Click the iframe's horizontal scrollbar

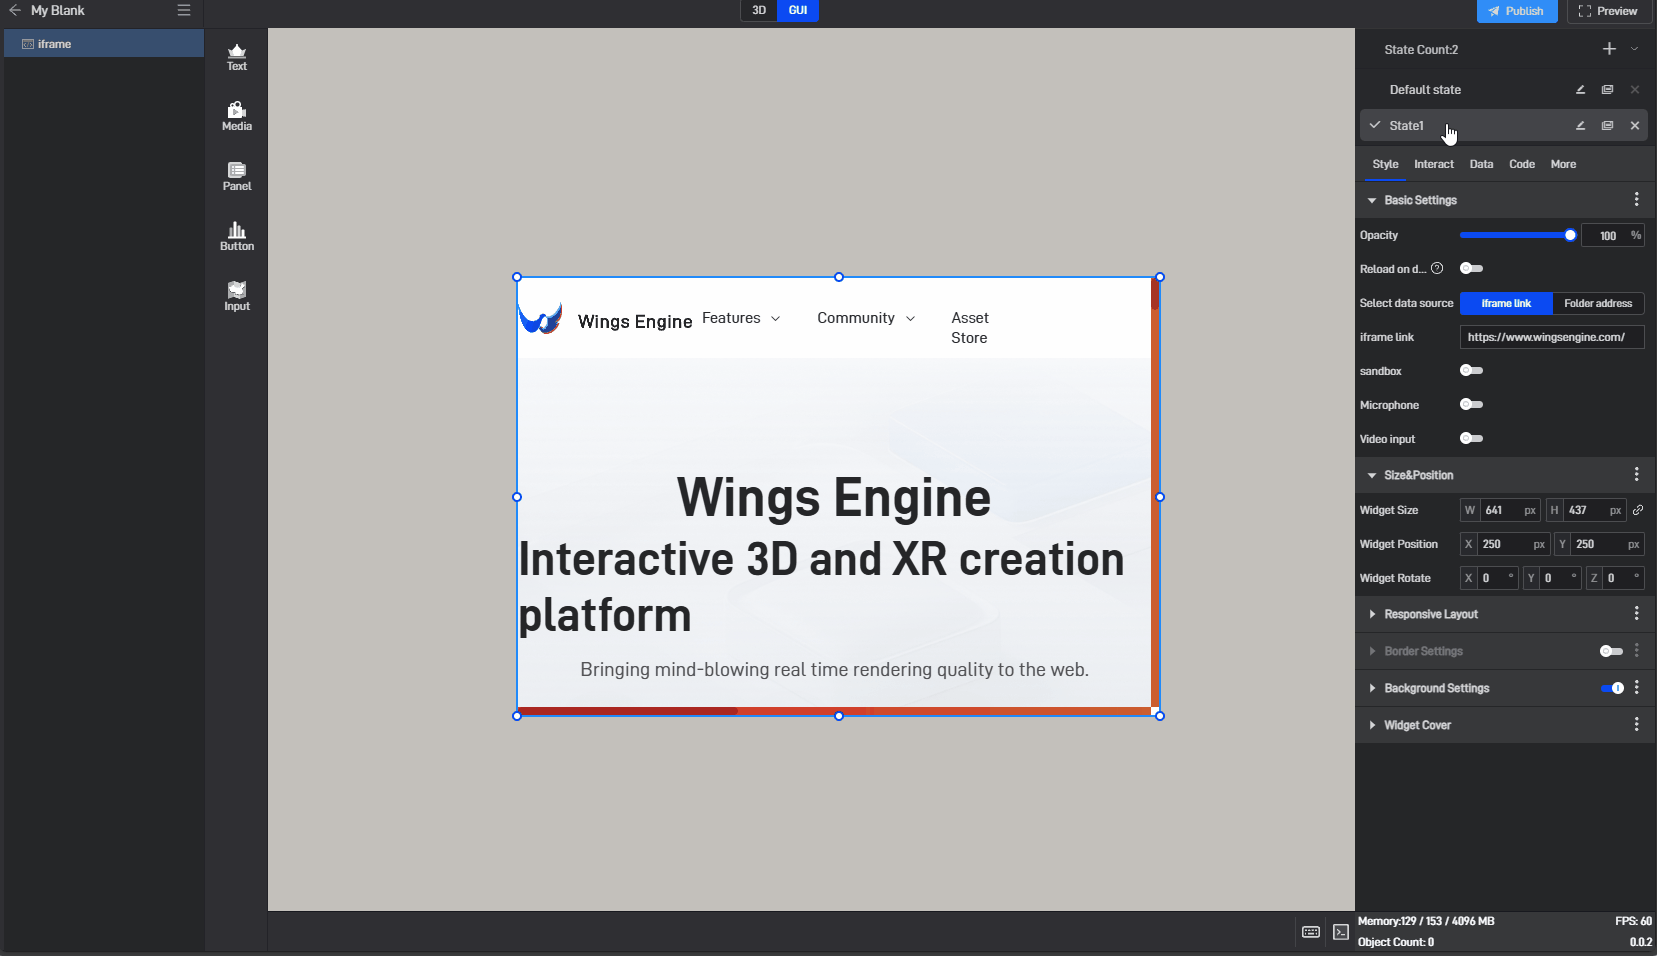[x=835, y=711]
